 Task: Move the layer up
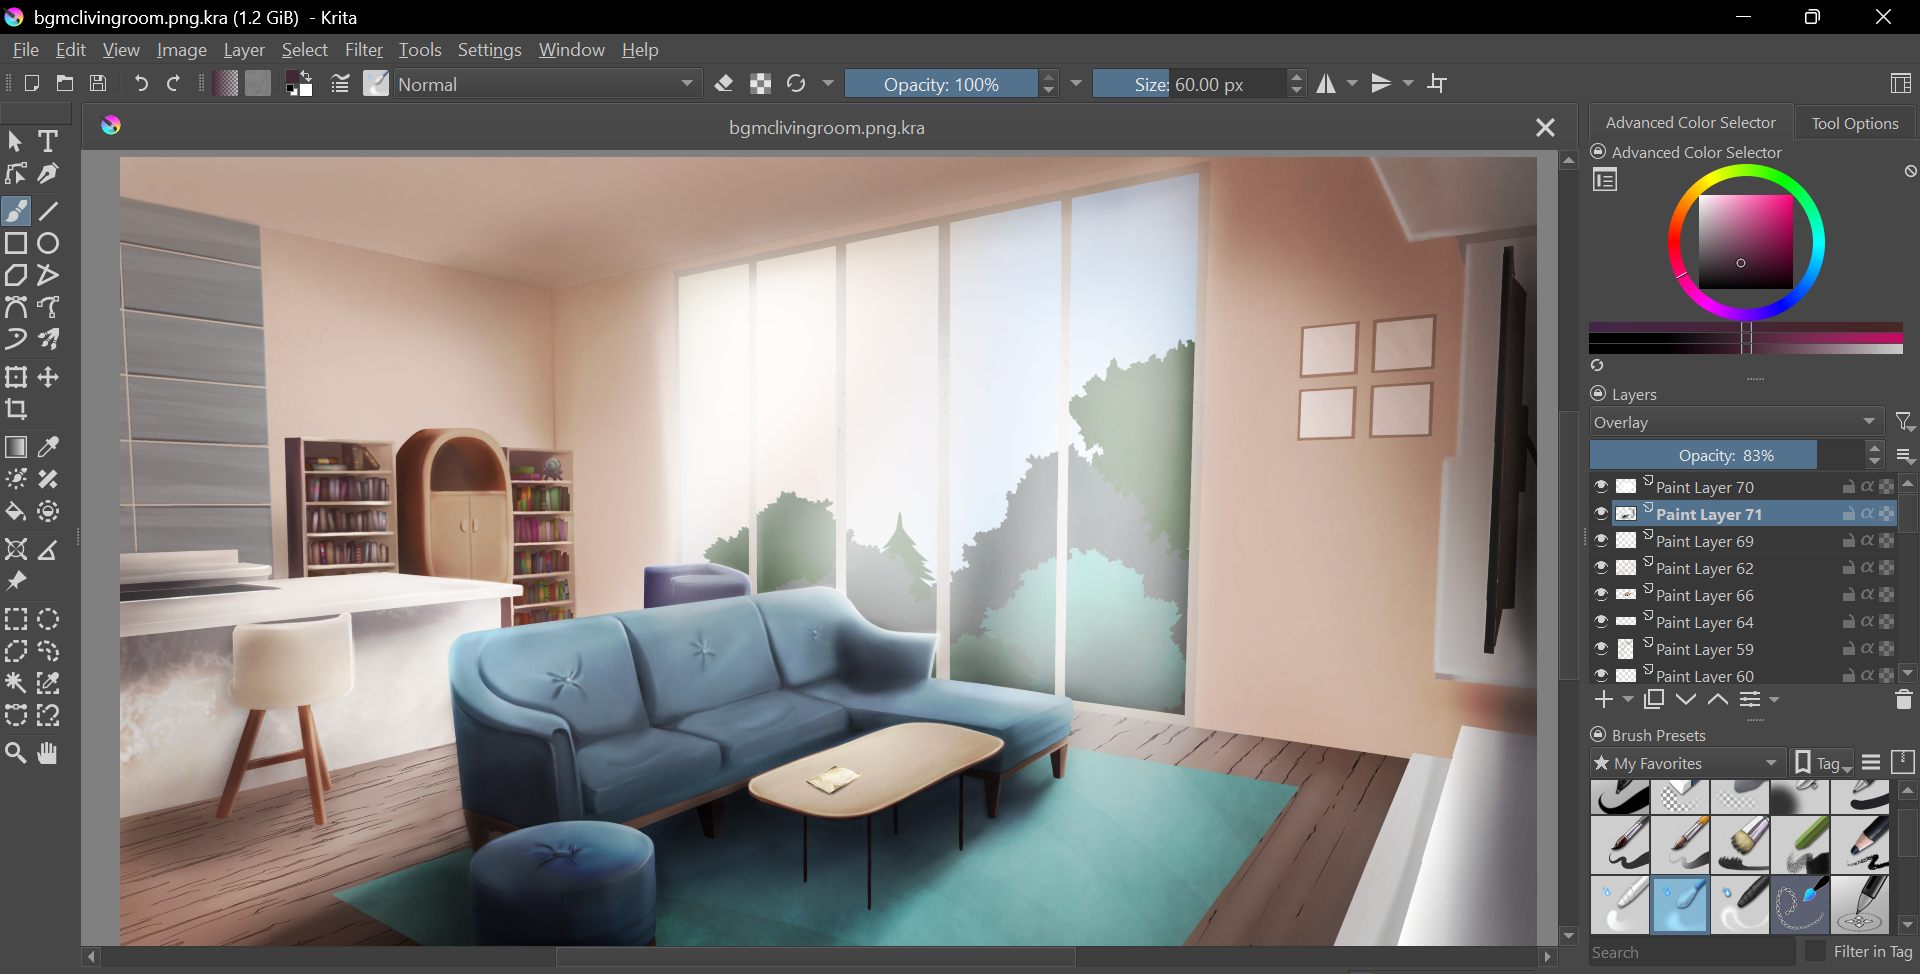pyautogui.click(x=1718, y=700)
